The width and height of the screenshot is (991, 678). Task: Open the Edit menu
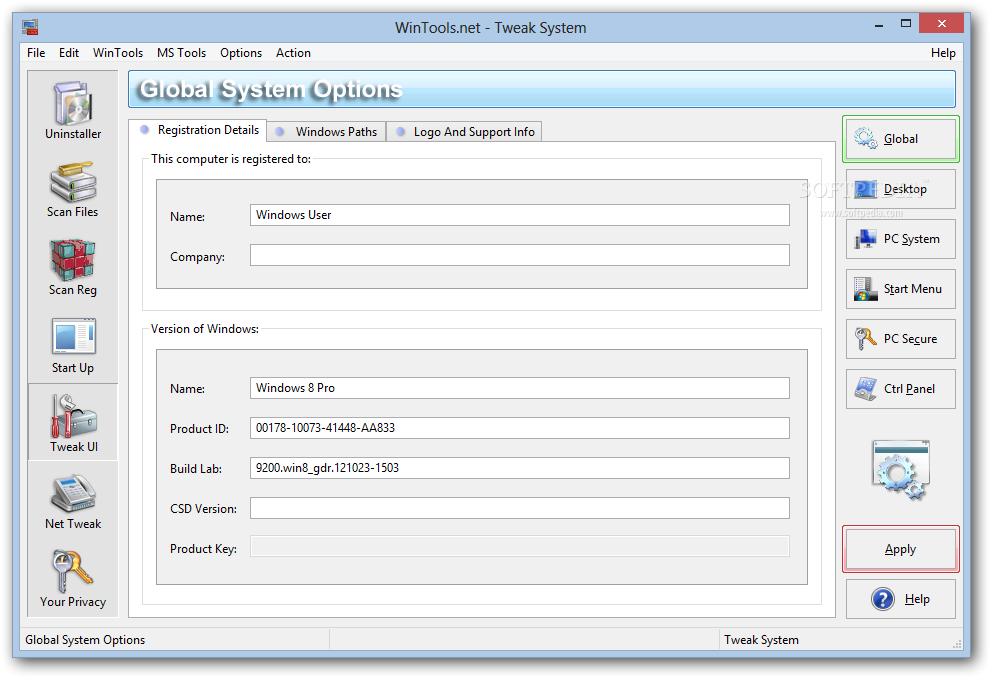pyautogui.click(x=69, y=53)
